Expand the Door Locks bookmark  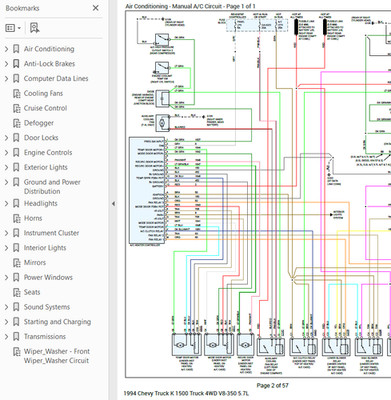(x=6, y=138)
